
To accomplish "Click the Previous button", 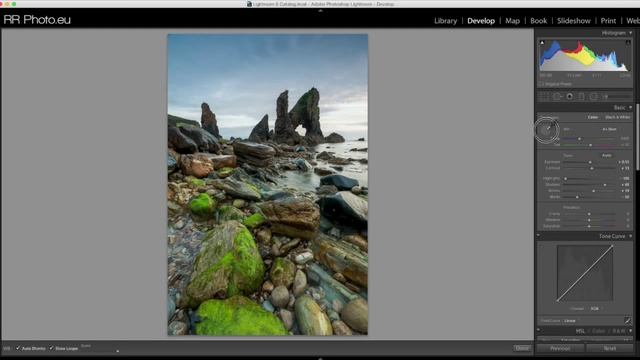I will (560, 348).
